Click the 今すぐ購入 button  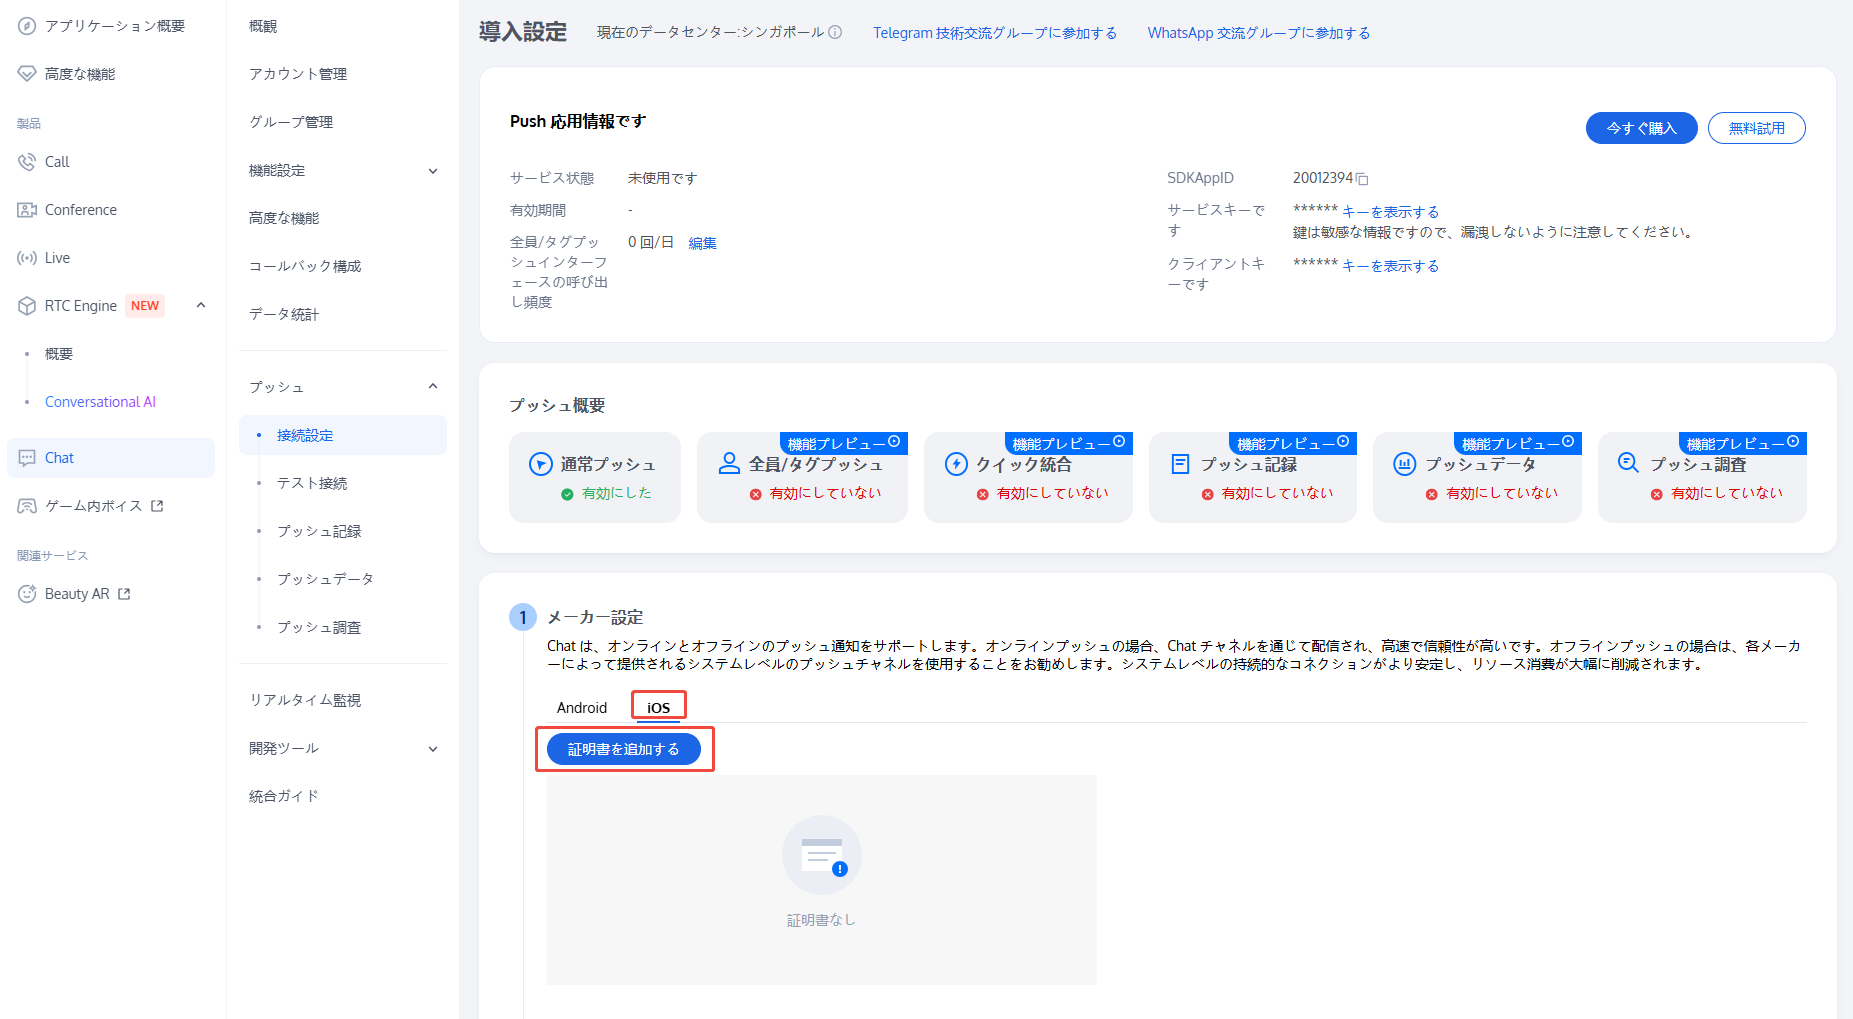(1641, 128)
